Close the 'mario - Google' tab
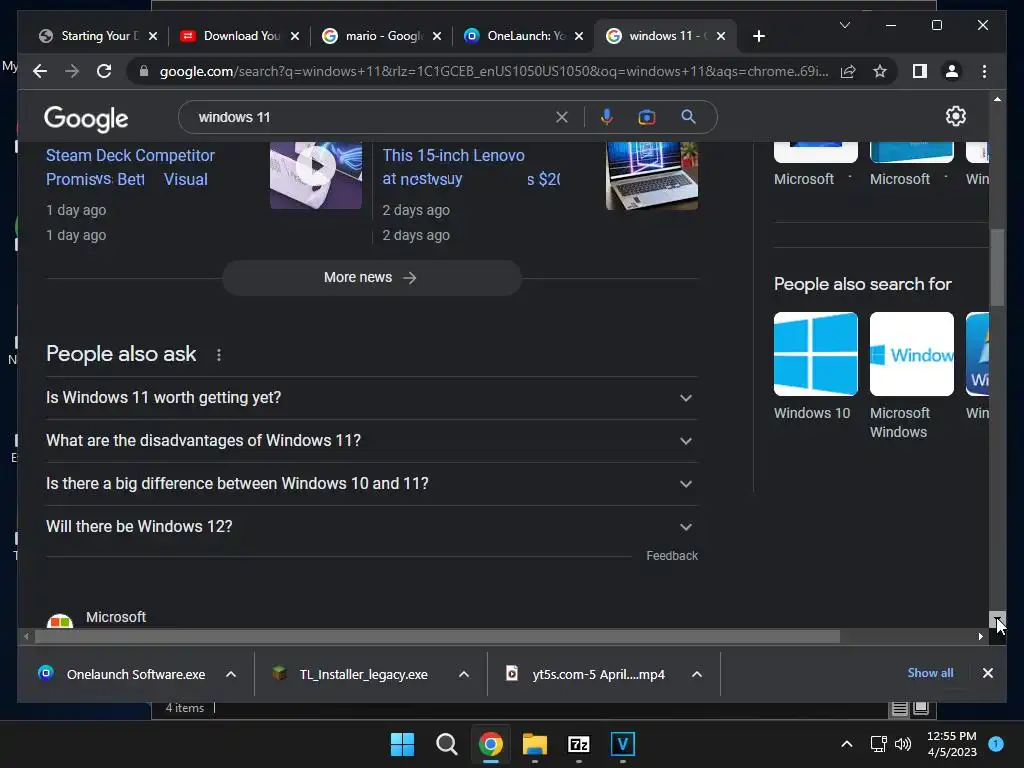This screenshot has height=768, width=1024. point(437,36)
